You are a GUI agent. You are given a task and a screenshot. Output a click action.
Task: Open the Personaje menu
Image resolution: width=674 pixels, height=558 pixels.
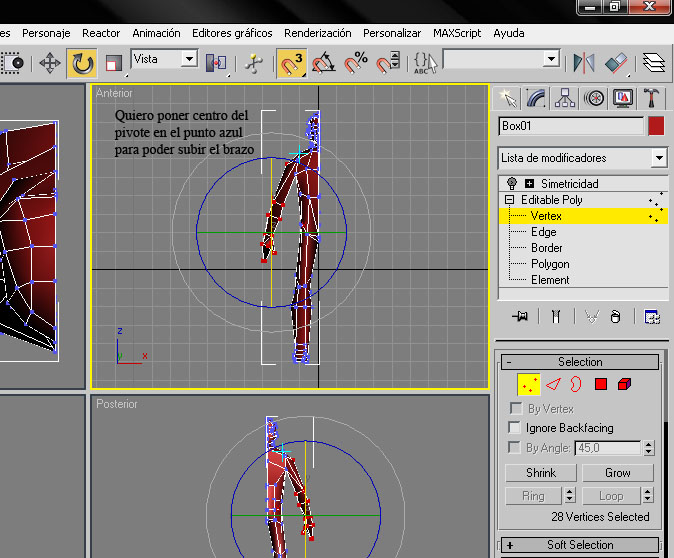click(x=46, y=33)
